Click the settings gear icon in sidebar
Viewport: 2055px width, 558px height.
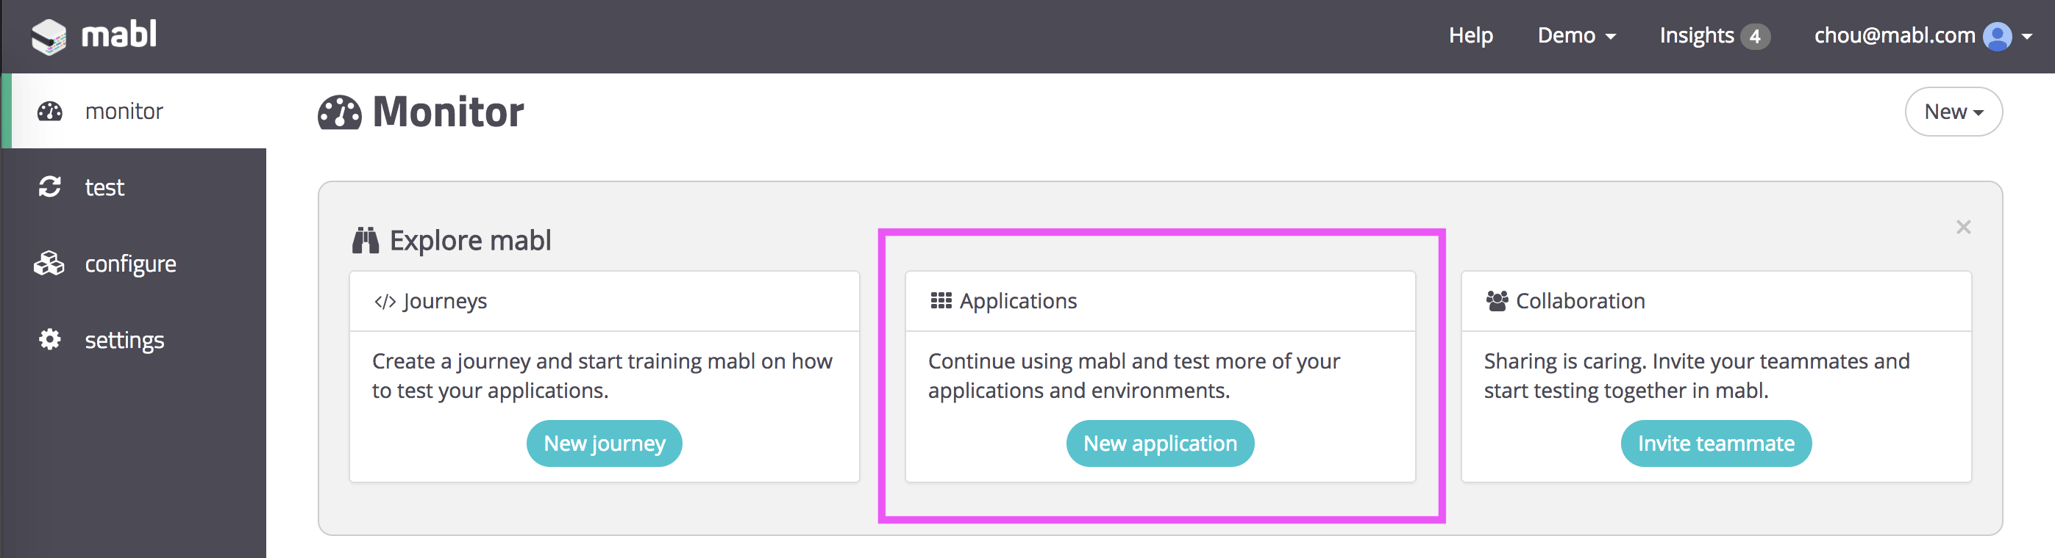click(x=50, y=340)
